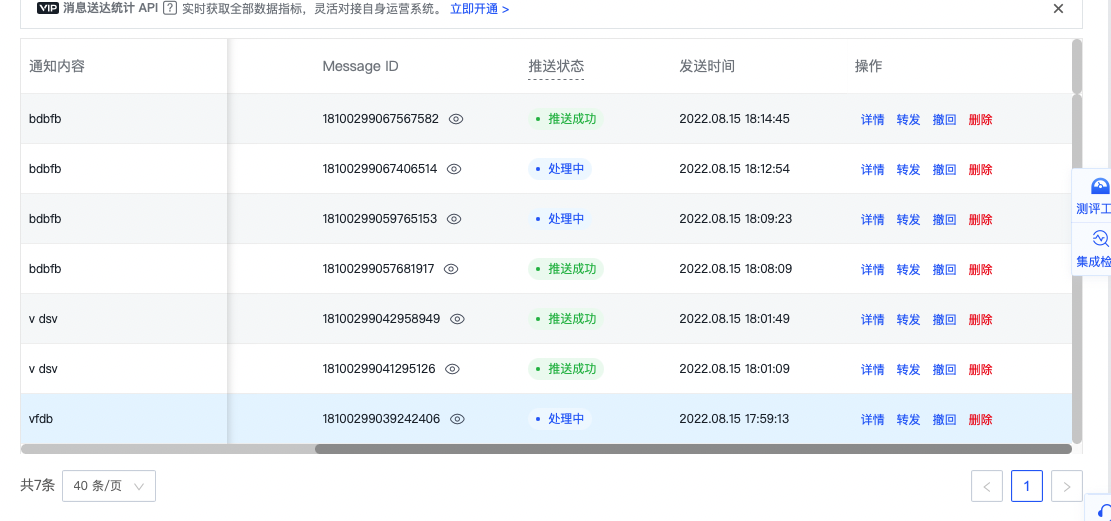Select page 1 in pagination

click(1027, 486)
